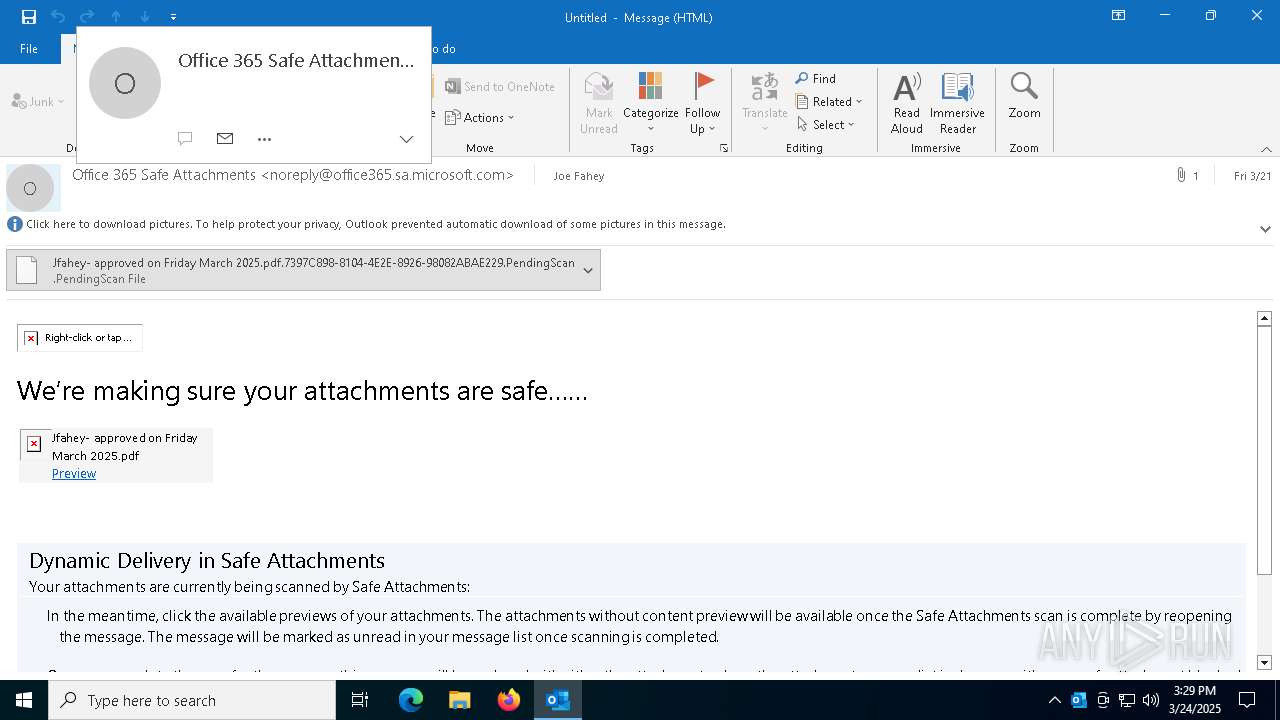The height and width of the screenshot is (720, 1280).
Task: Open the Actions dropdown
Action: [480, 117]
